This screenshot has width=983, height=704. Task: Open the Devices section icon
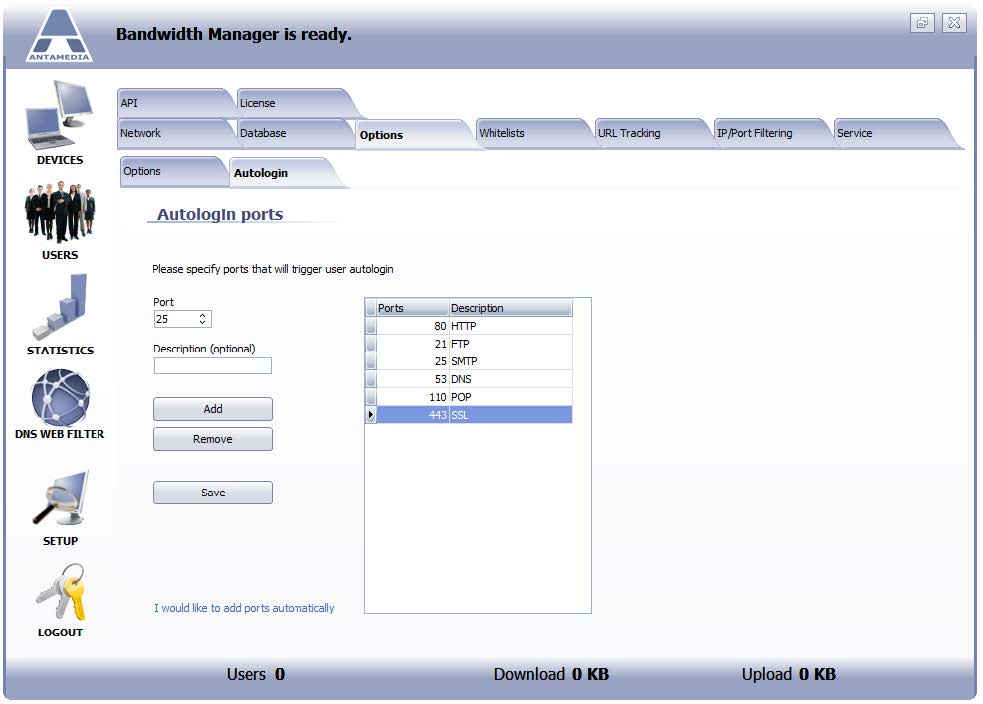(60, 114)
